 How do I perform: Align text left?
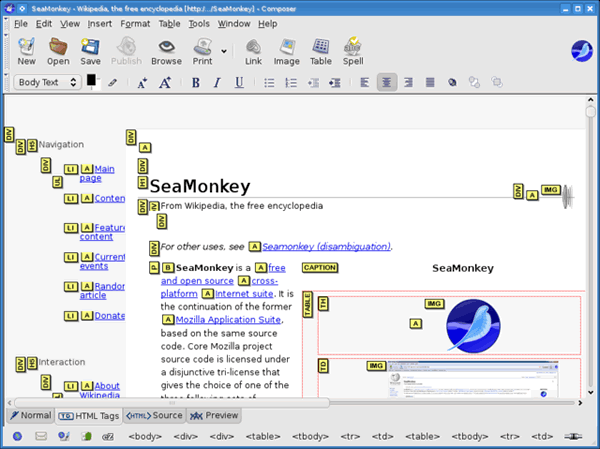pyautogui.click(x=365, y=82)
